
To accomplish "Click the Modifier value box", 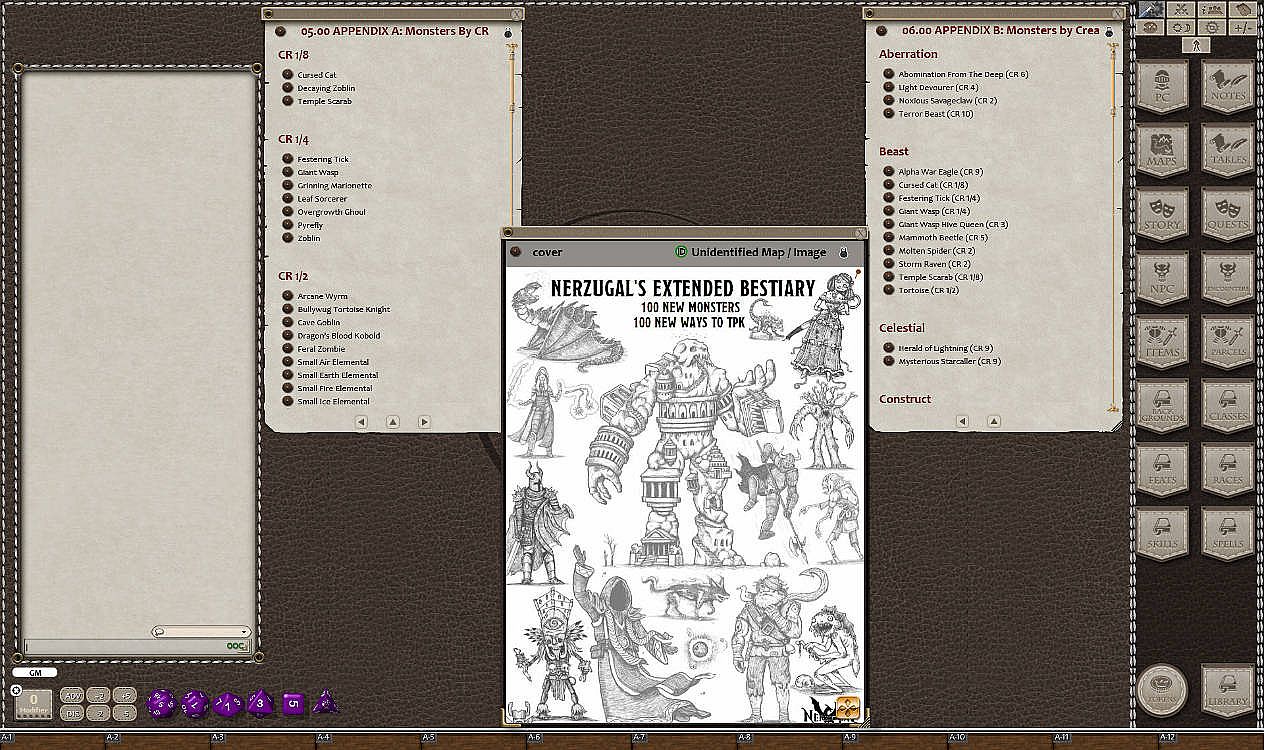I will [x=33, y=704].
